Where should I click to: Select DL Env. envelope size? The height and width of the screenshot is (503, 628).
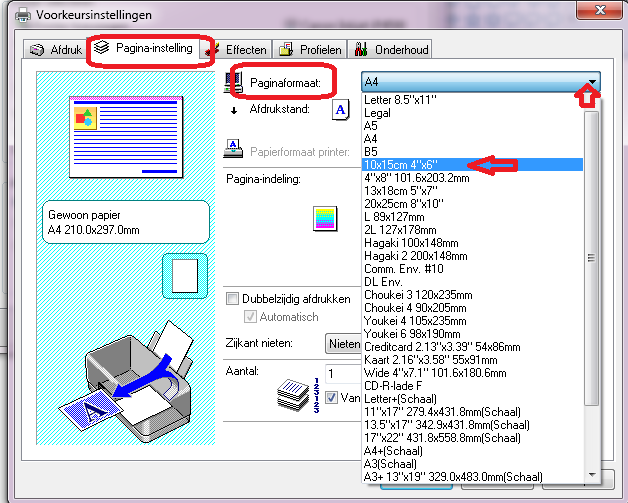point(472,282)
